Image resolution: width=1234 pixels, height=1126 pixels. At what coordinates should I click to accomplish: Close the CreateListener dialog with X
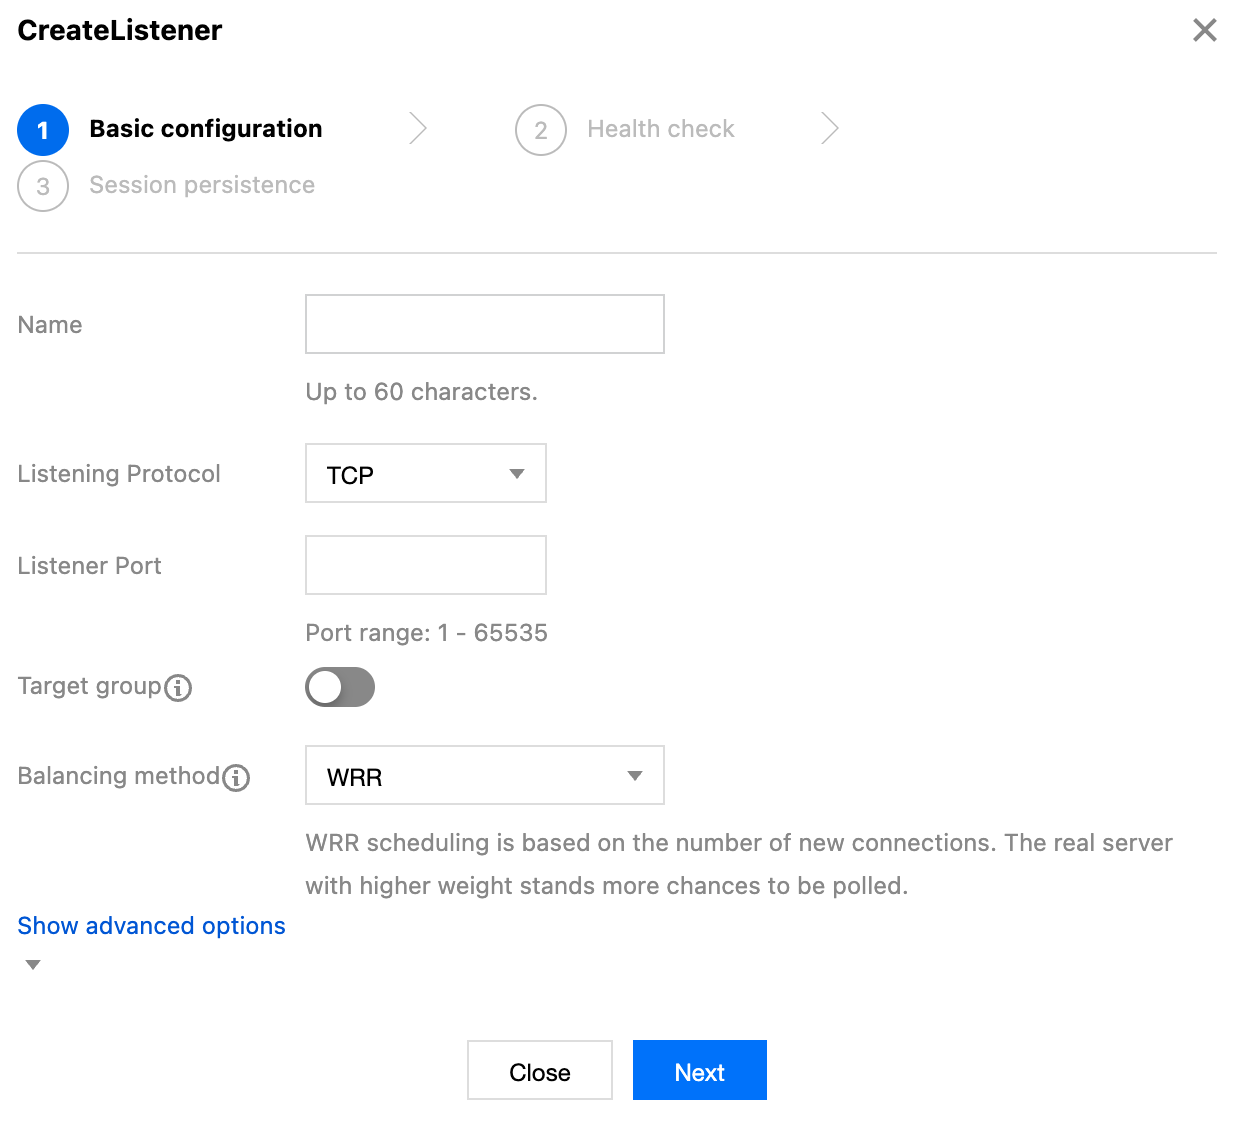pyautogui.click(x=1205, y=30)
